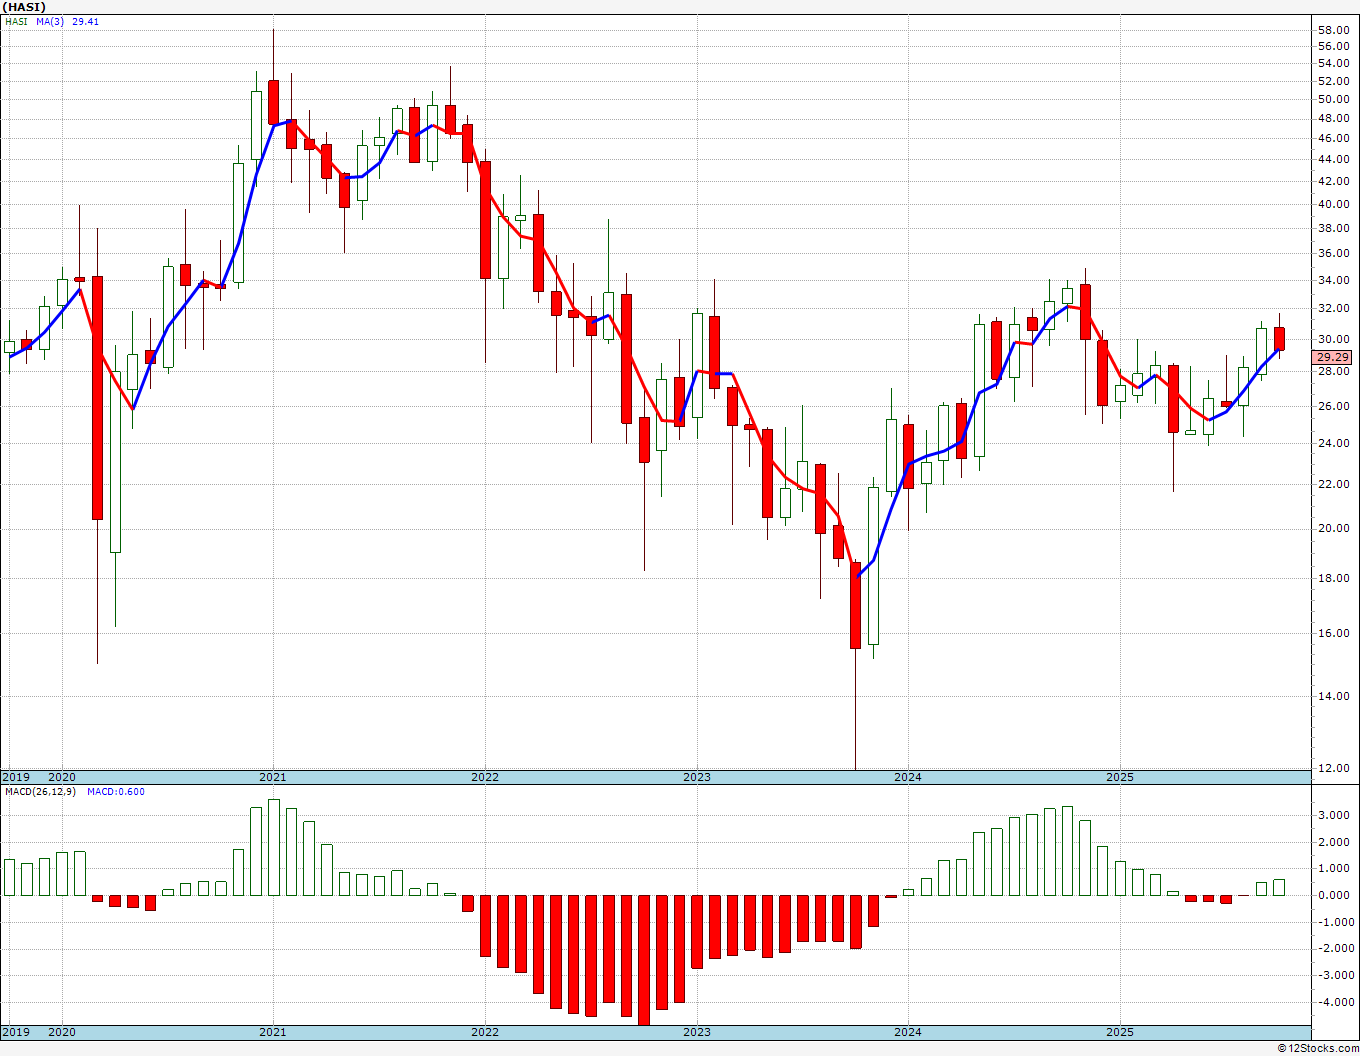Click the 42.00 price axis label

[x=1333, y=182]
